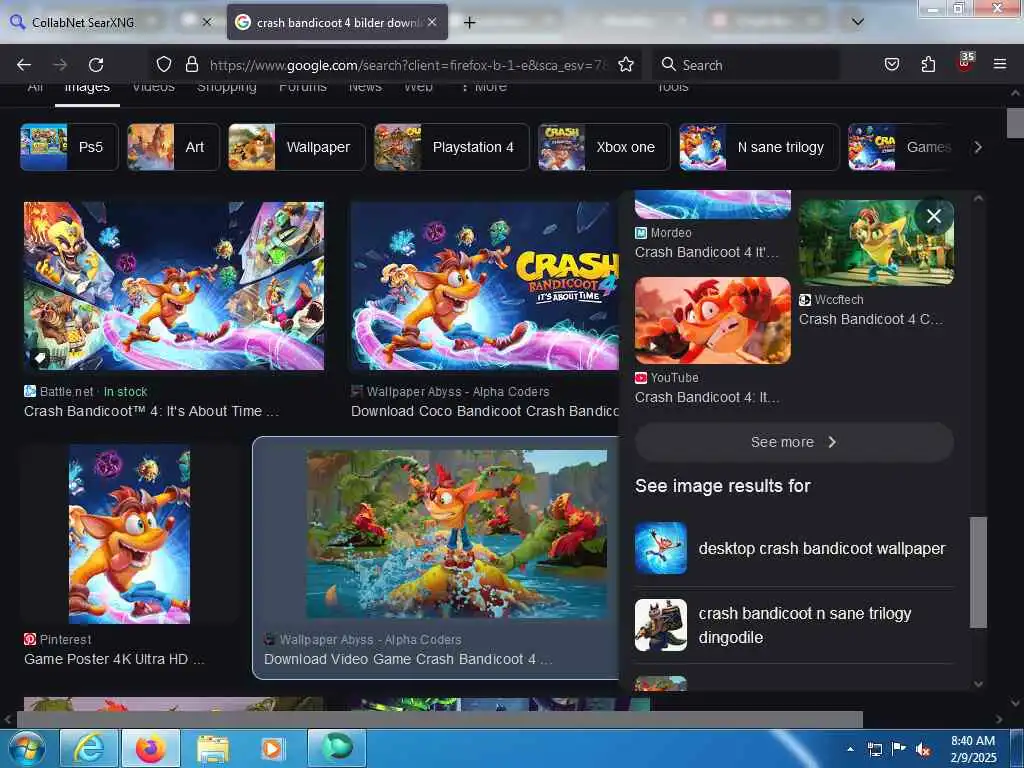The width and height of the screenshot is (1024, 768).
Task: Open the Coco Bandicoot wallpaper image
Action: point(484,285)
